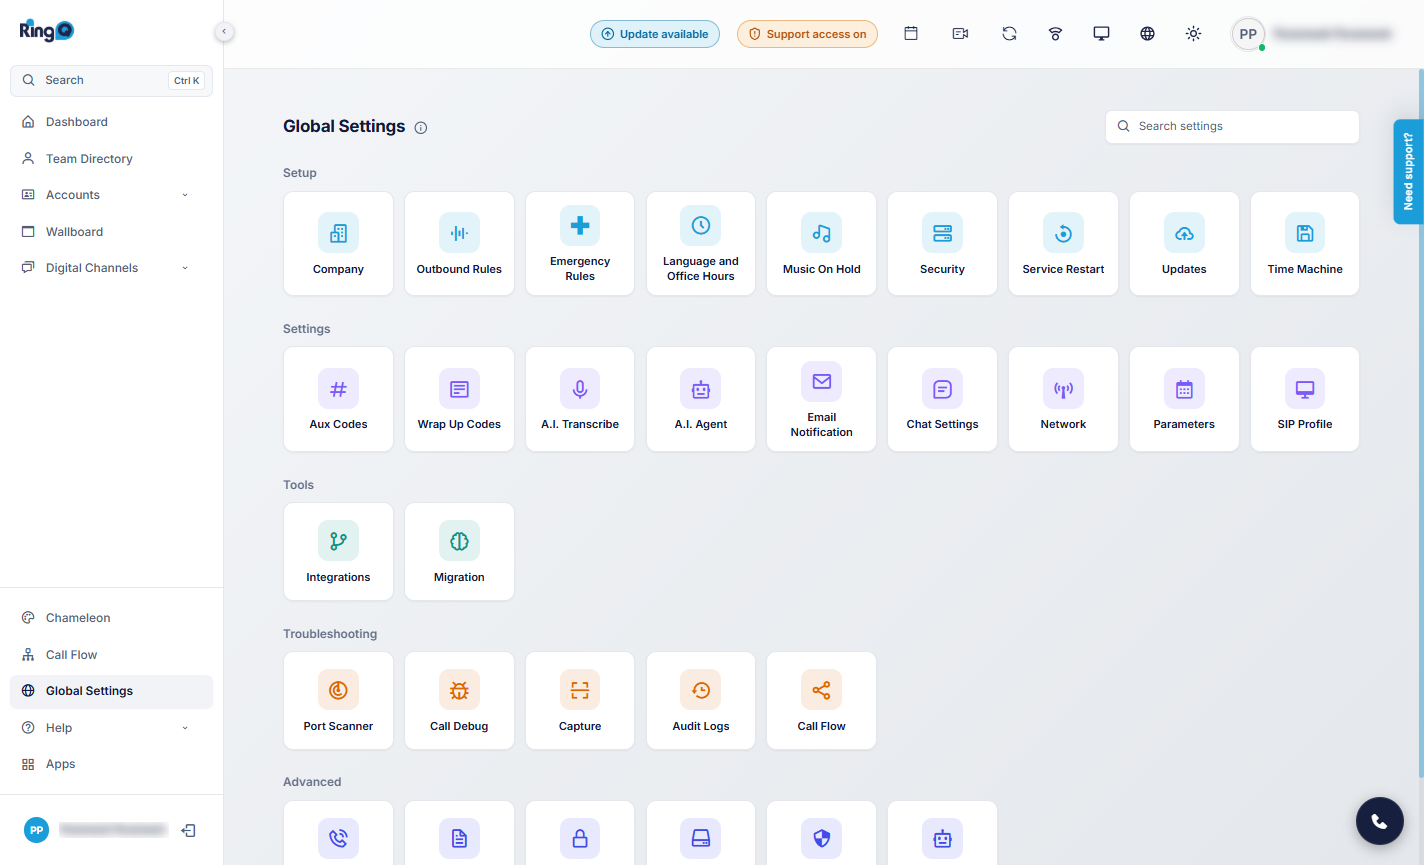Click the monitor screen icon in top bar
The height and width of the screenshot is (865, 1424).
pyautogui.click(x=1101, y=34)
